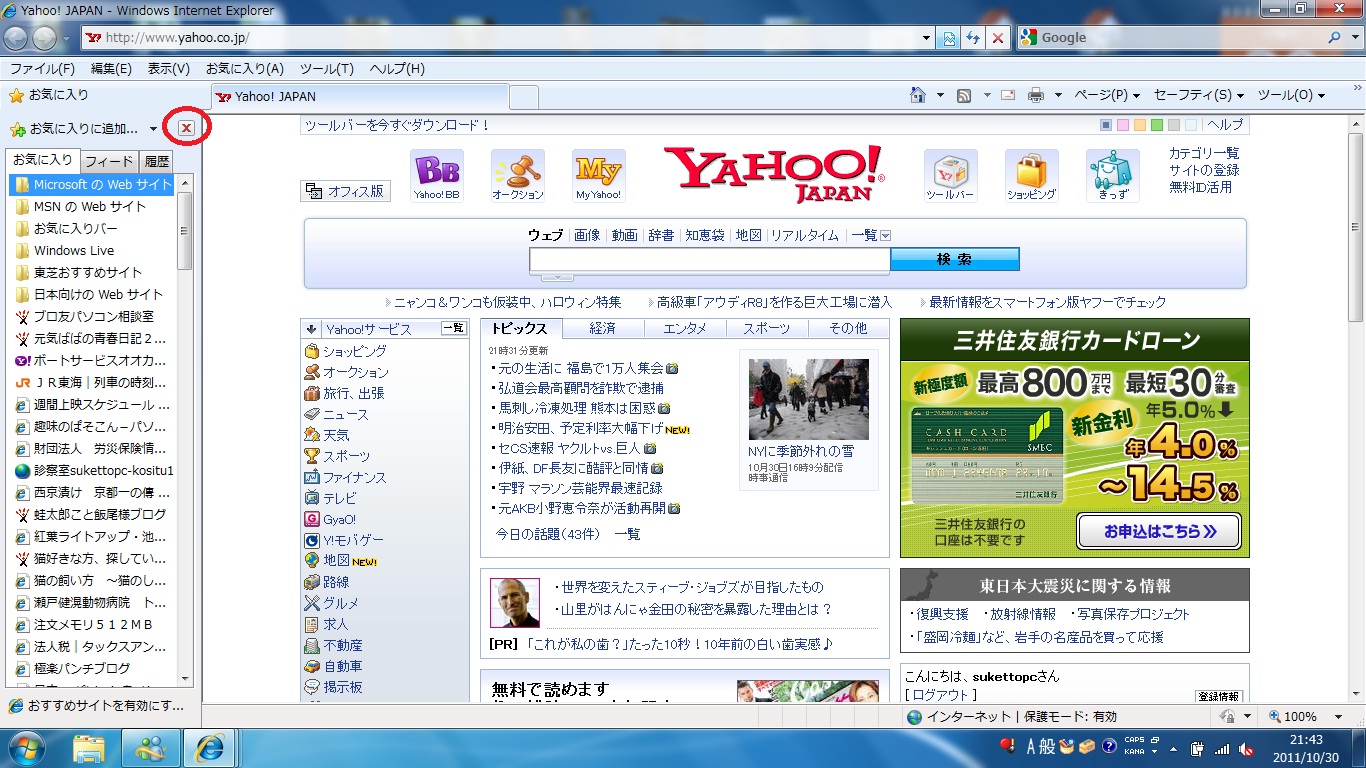Open the ファイル(F) menu
1366x768 pixels.
[42, 68]
